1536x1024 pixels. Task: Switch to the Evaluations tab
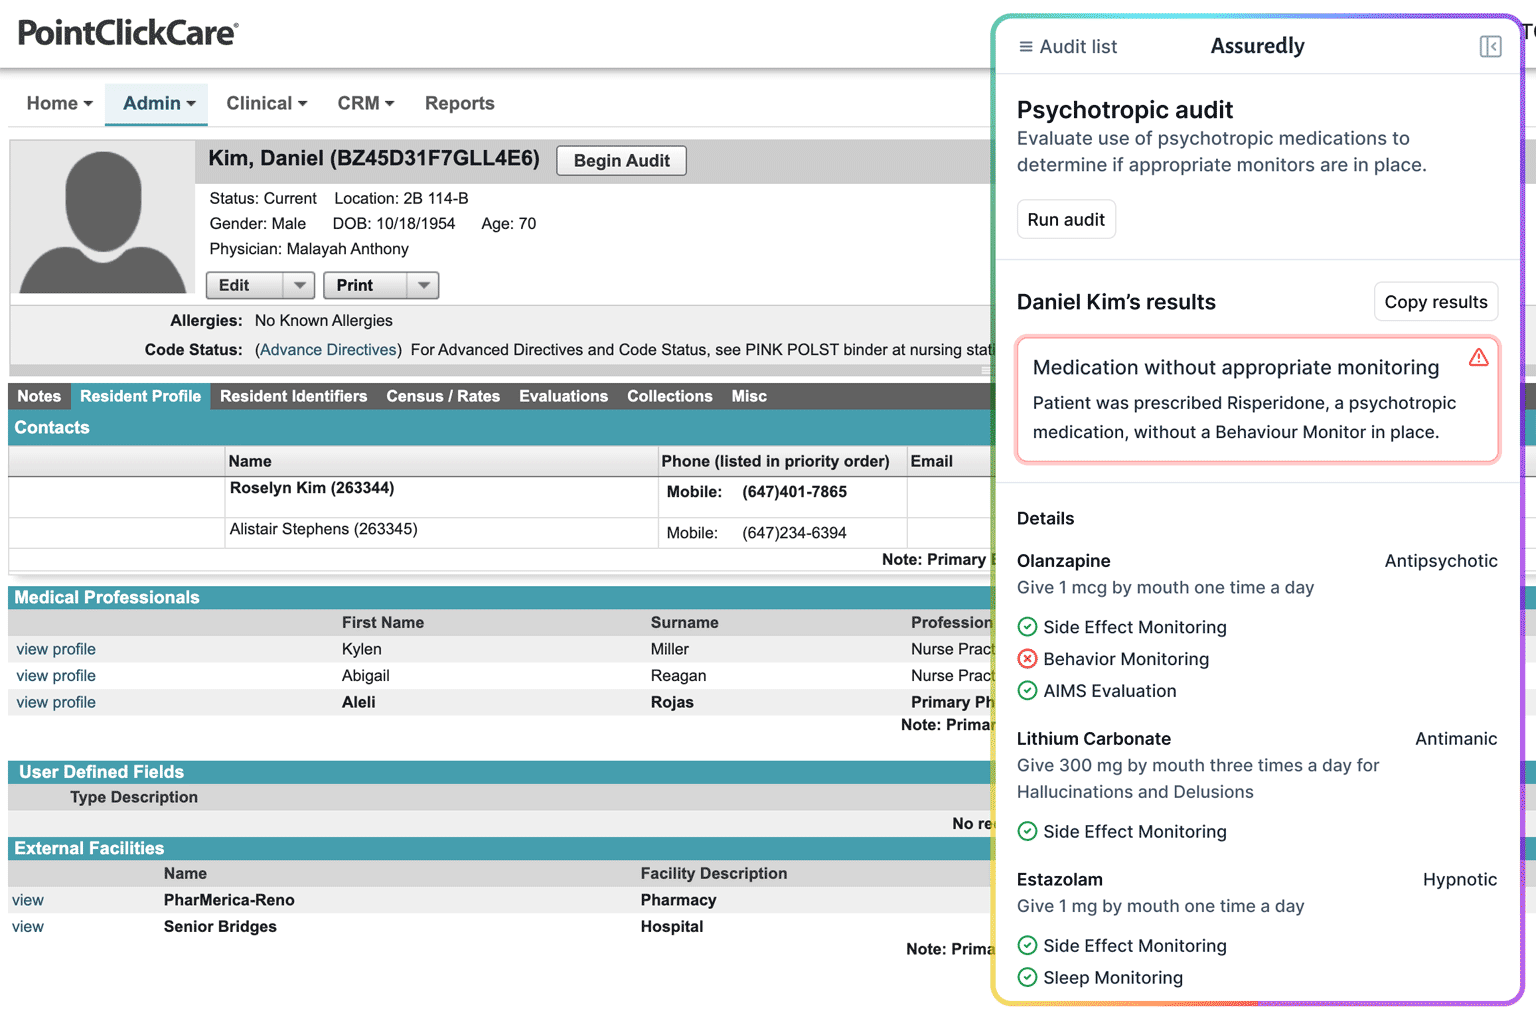[563, 397]
